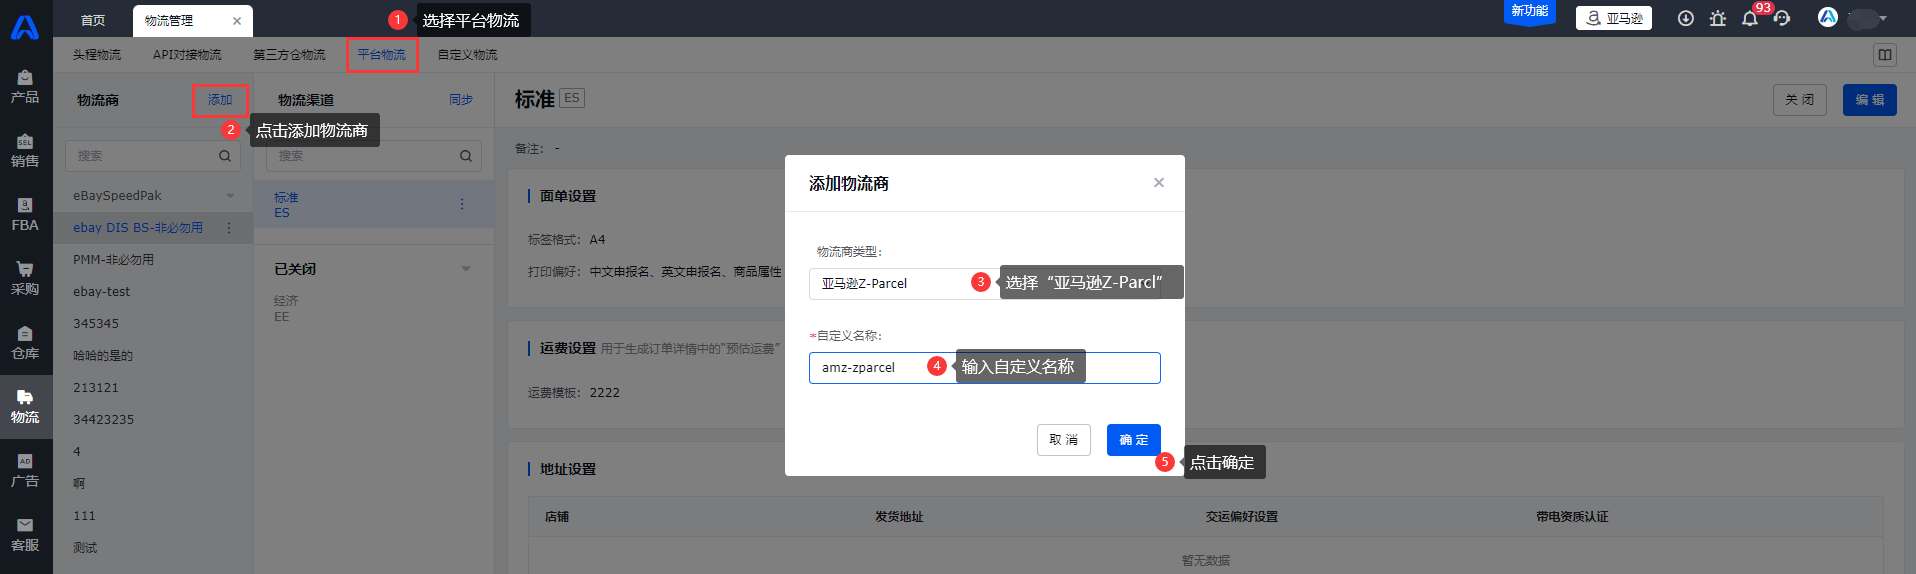Open the 产品 (Products) sidebar module
This screenshot has height=574, width=1916.
click(25, 87)
